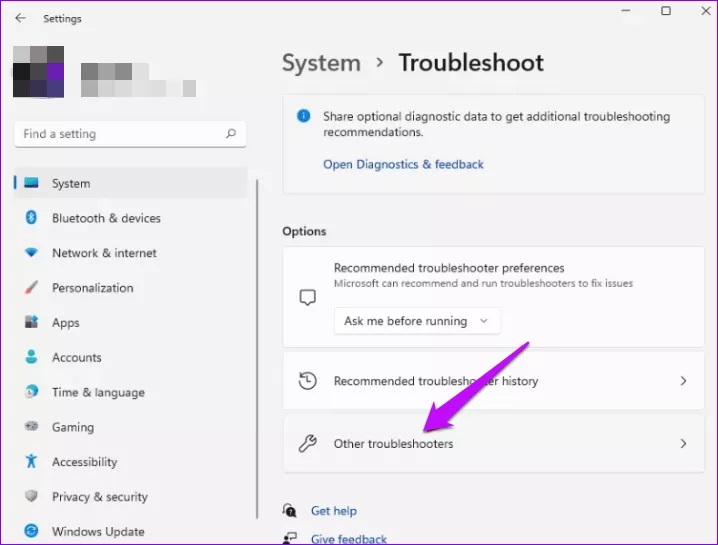Click the Windows Update sync icon
718x545 pixels.
point(31,531)
